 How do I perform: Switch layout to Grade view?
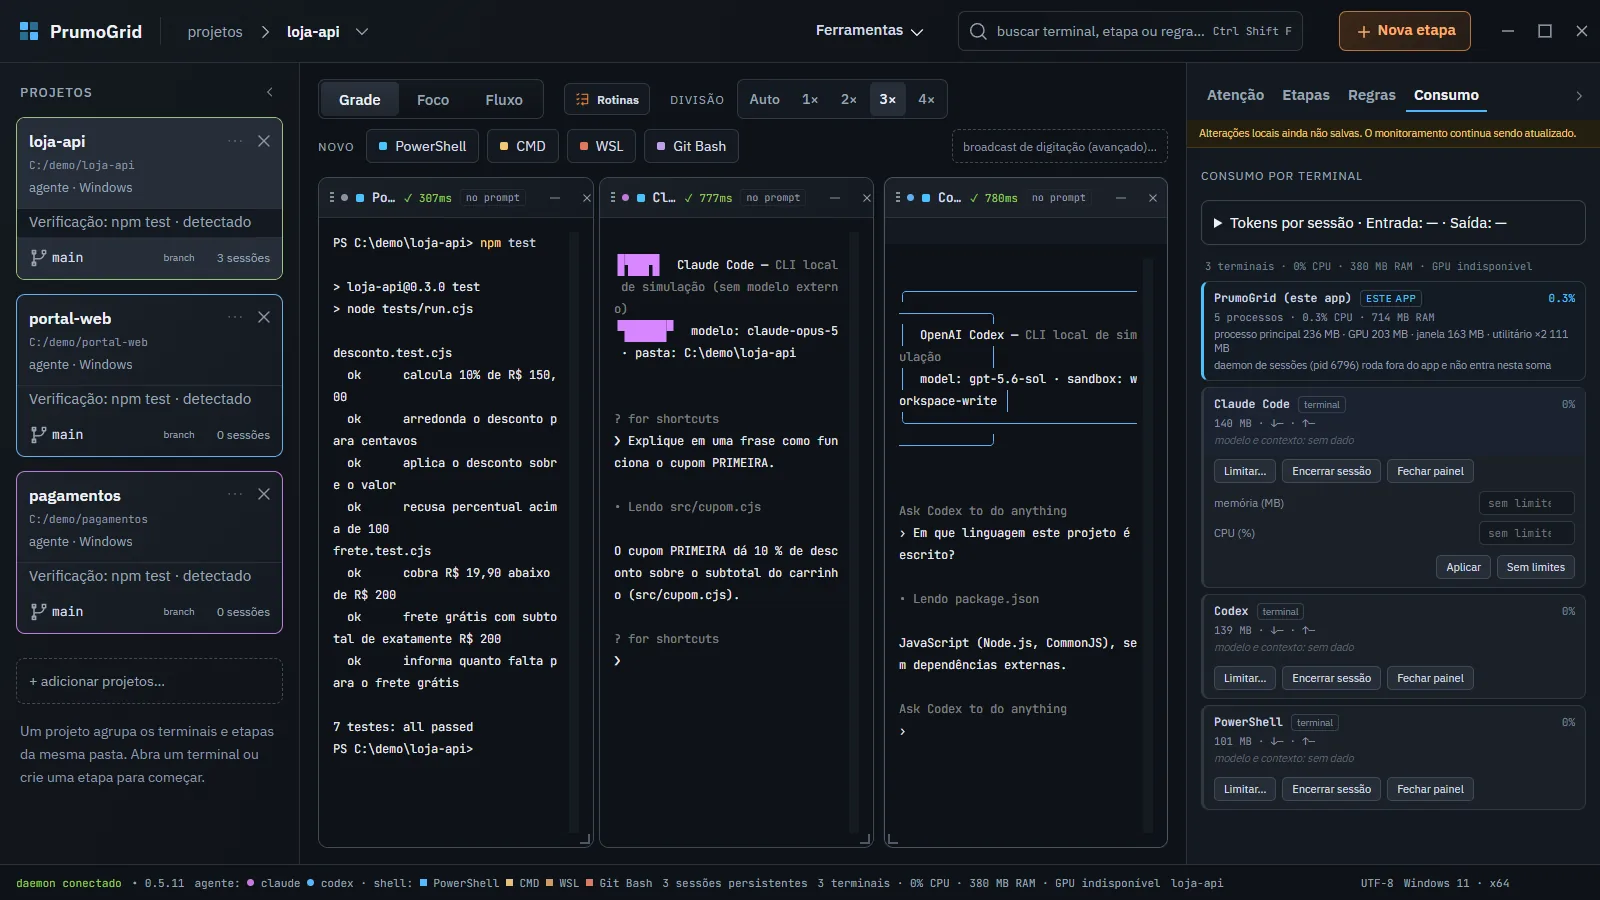pyautogui.click(x=360, y=99)
